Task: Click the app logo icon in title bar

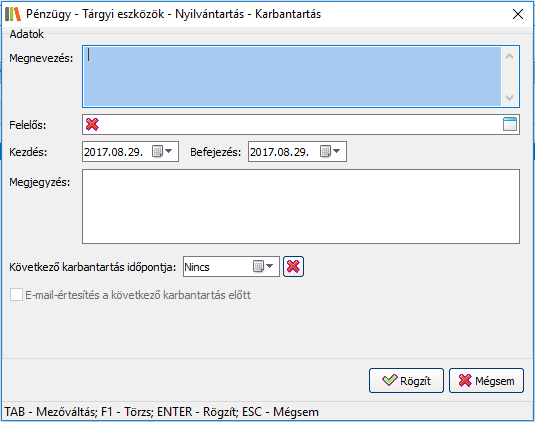Action: pyautogui.click(x=13, y=14)
